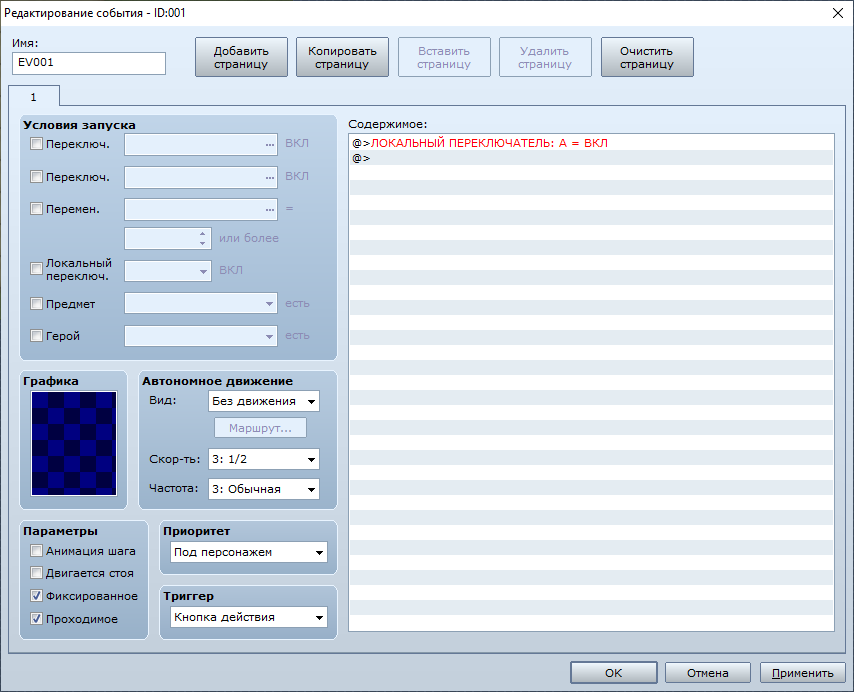Viewport: 854px width, 692px height.
Task: Click the Маршрут... button
Action: pos(260,428)
